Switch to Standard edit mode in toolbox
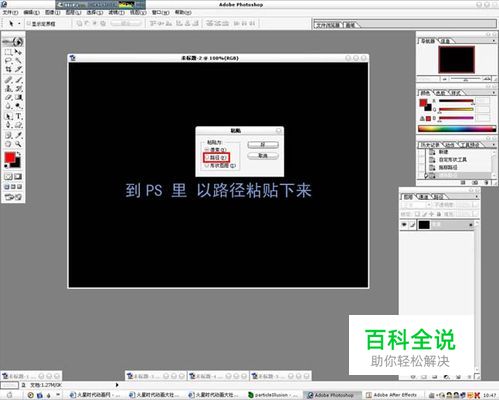This screenshot has width=499, height=400. point(8,176)
